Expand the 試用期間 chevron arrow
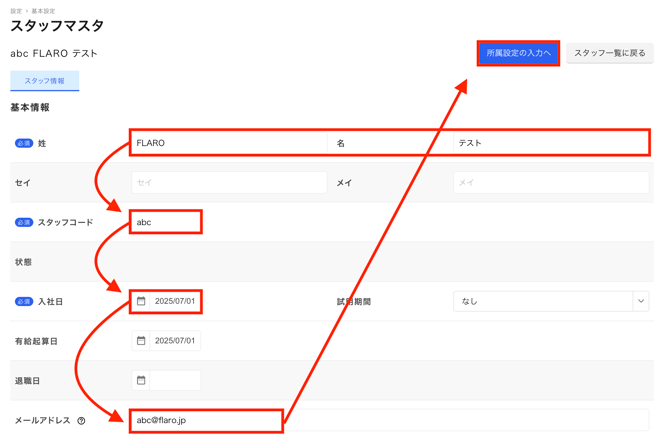Image resolution: width=670 pixels, height=436 pixels. (640, 301)
